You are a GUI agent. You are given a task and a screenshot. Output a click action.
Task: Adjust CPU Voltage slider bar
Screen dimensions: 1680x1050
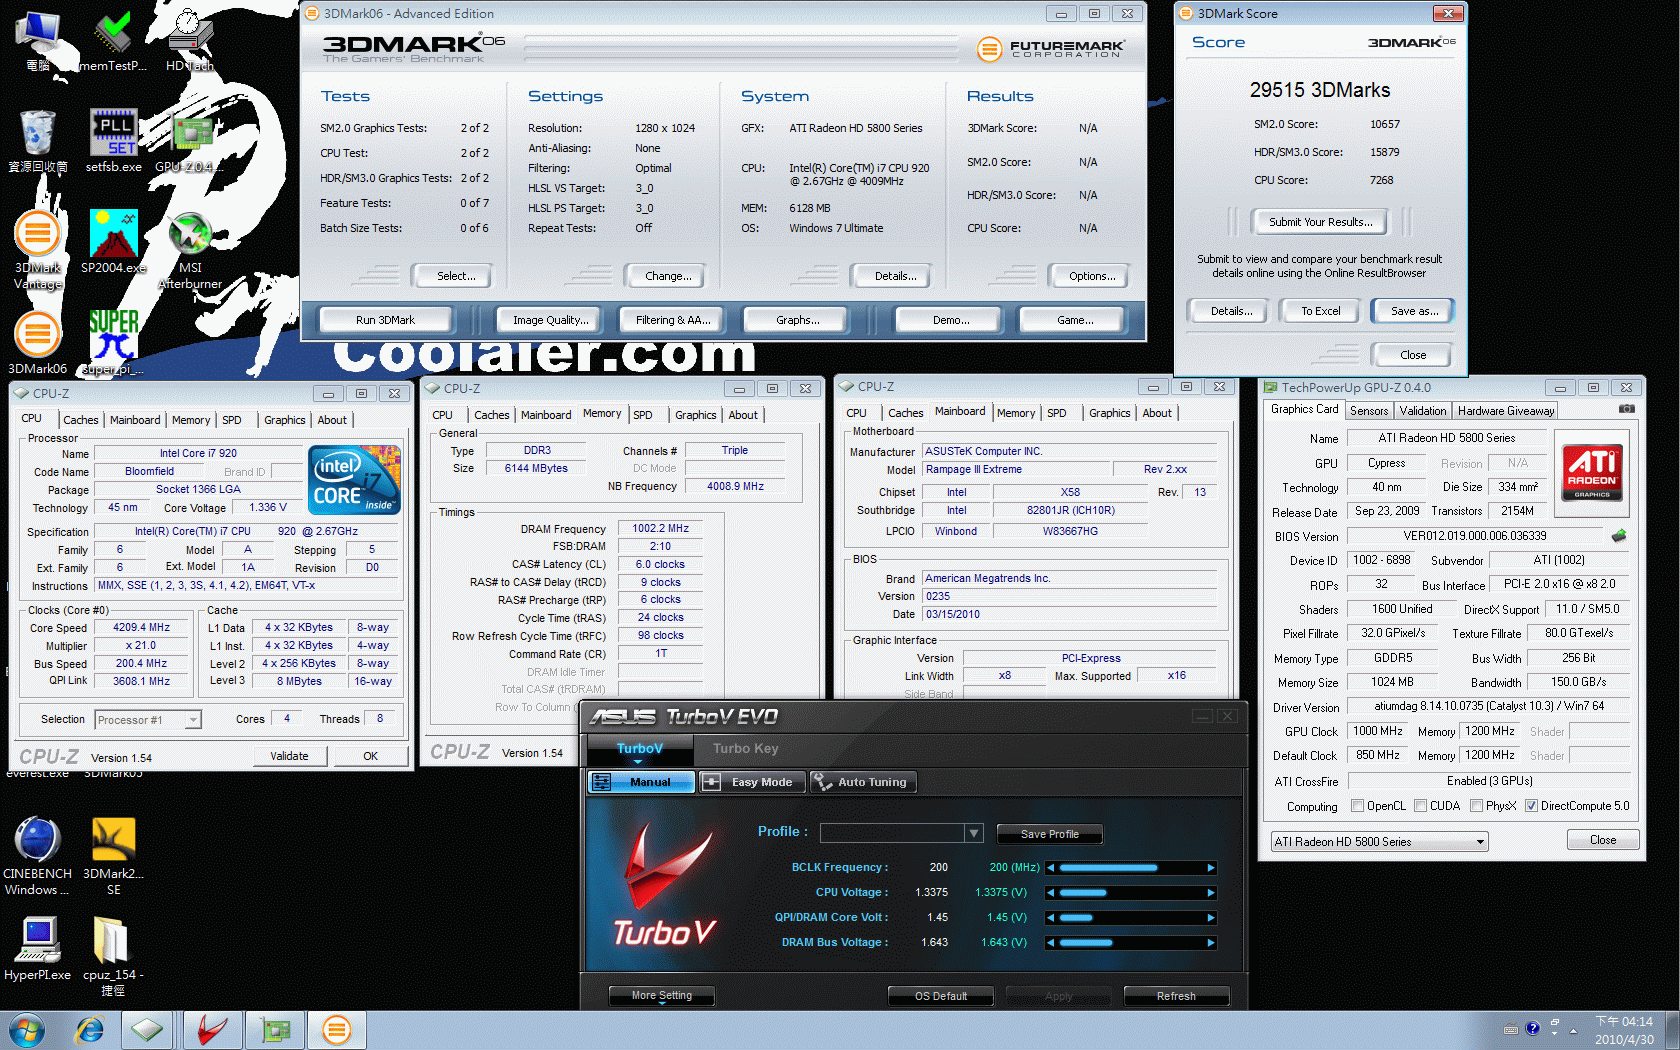point(1131,893)
